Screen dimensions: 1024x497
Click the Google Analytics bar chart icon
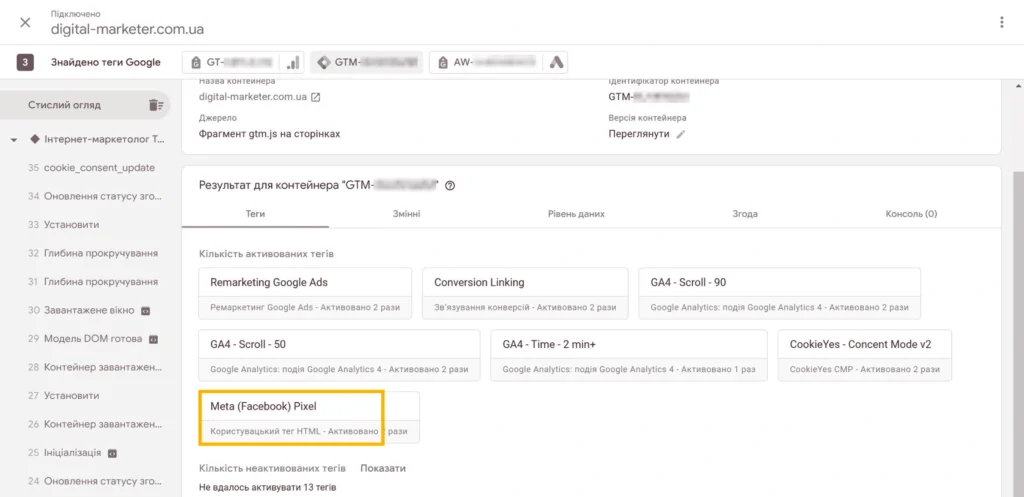[x=293, y=63]
